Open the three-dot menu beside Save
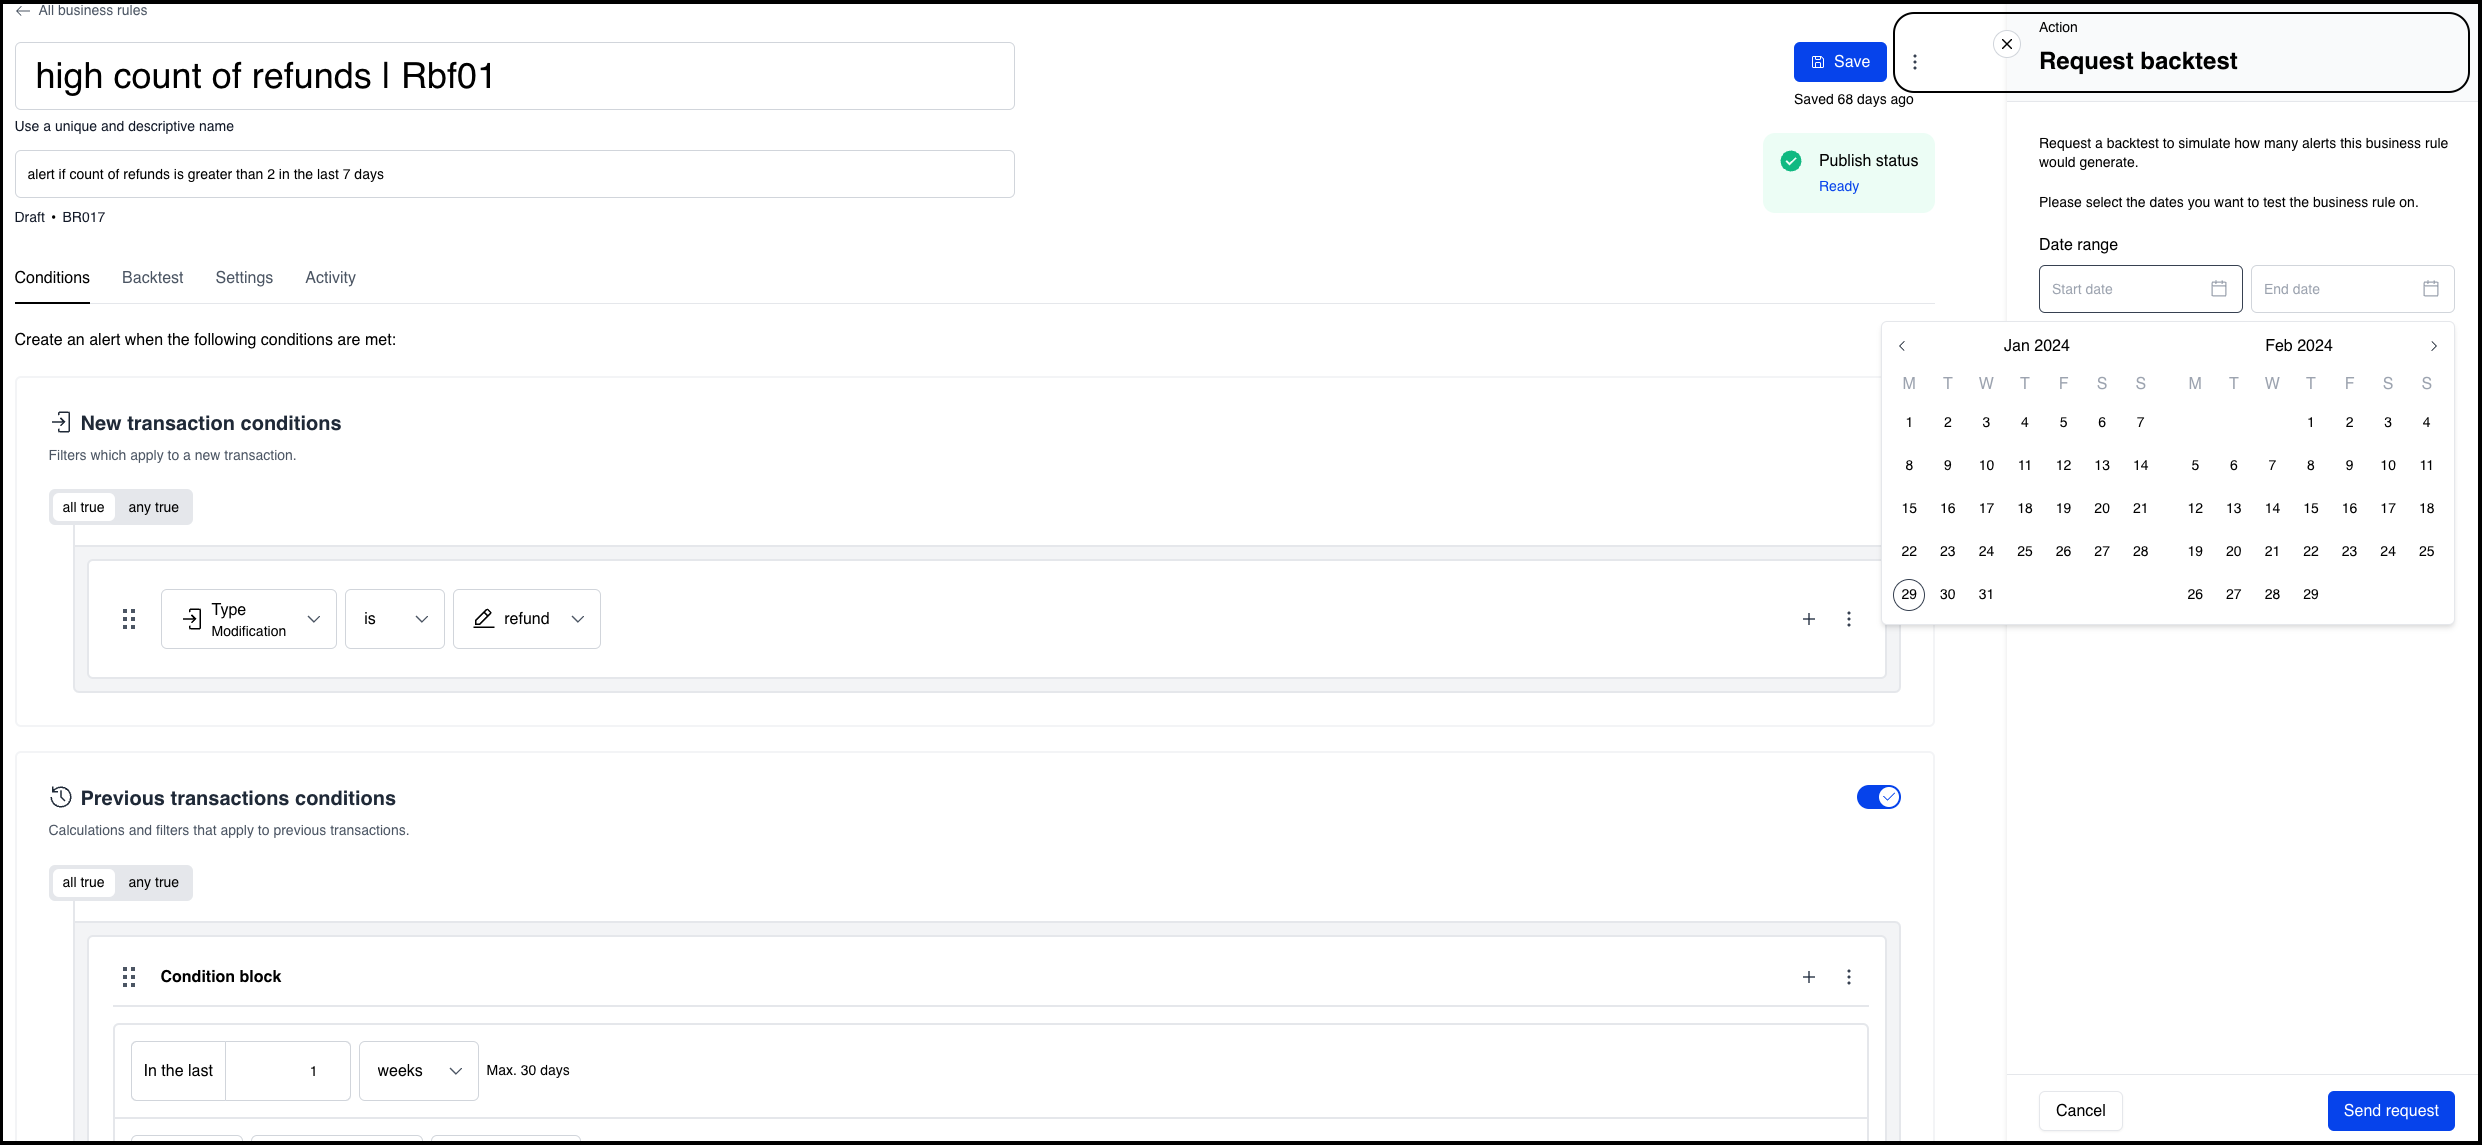The width and height of the screenshot is (2482, 1145). pyautogui.click(x=1914, y=62)
